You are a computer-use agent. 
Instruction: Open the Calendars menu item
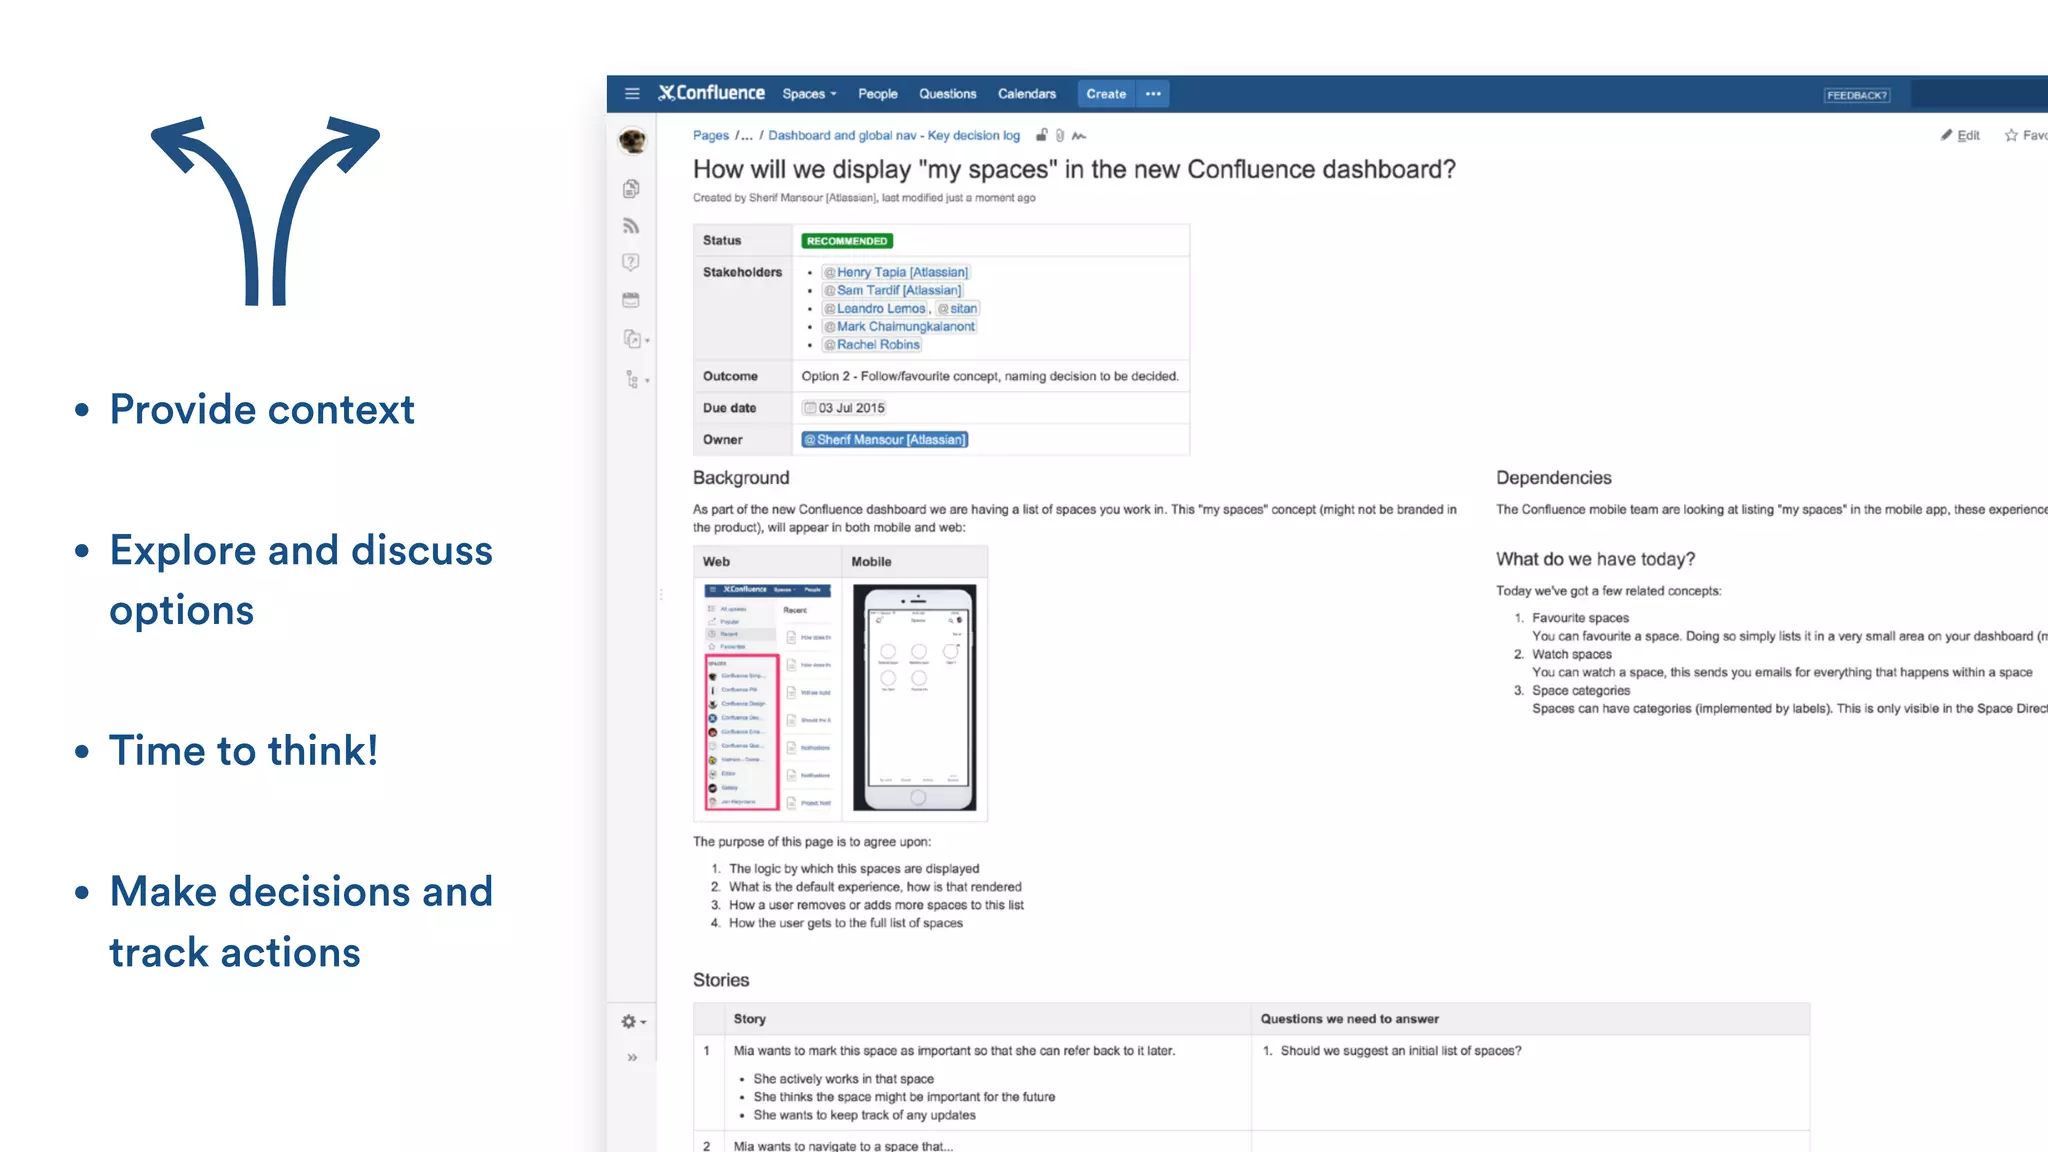coord(1026,94)
